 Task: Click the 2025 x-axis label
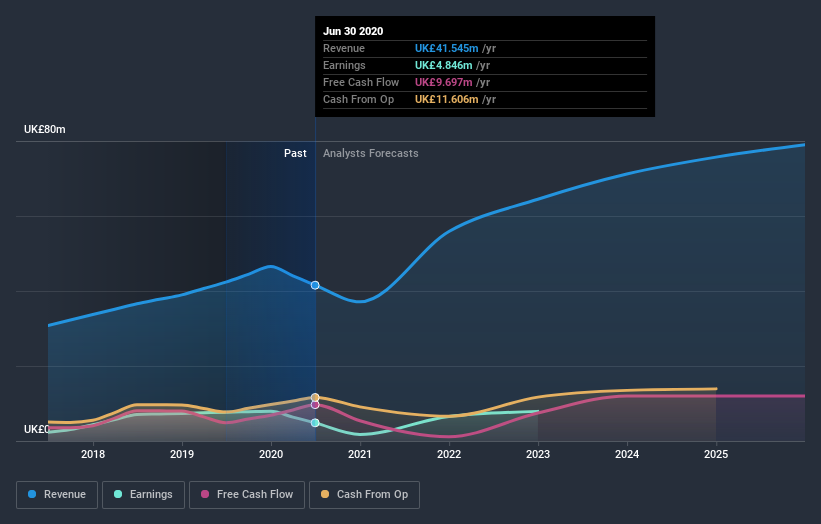[716, 454]
